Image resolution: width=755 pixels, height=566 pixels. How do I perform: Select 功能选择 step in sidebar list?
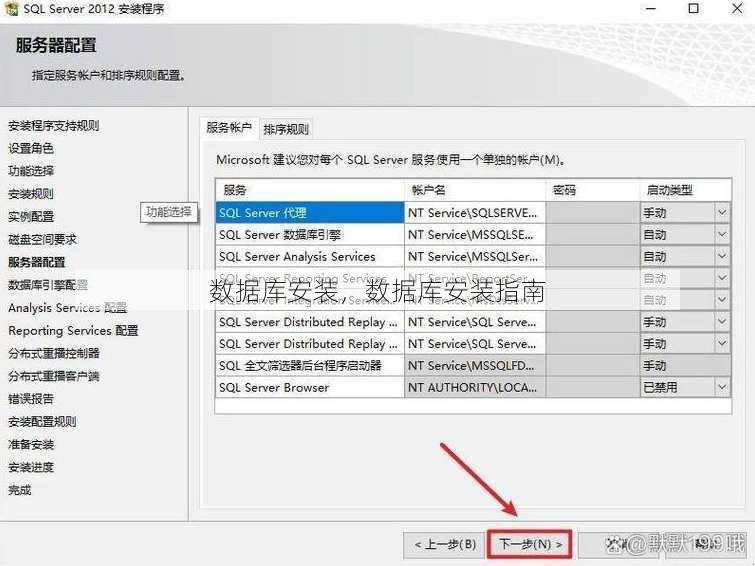[31, 171]
